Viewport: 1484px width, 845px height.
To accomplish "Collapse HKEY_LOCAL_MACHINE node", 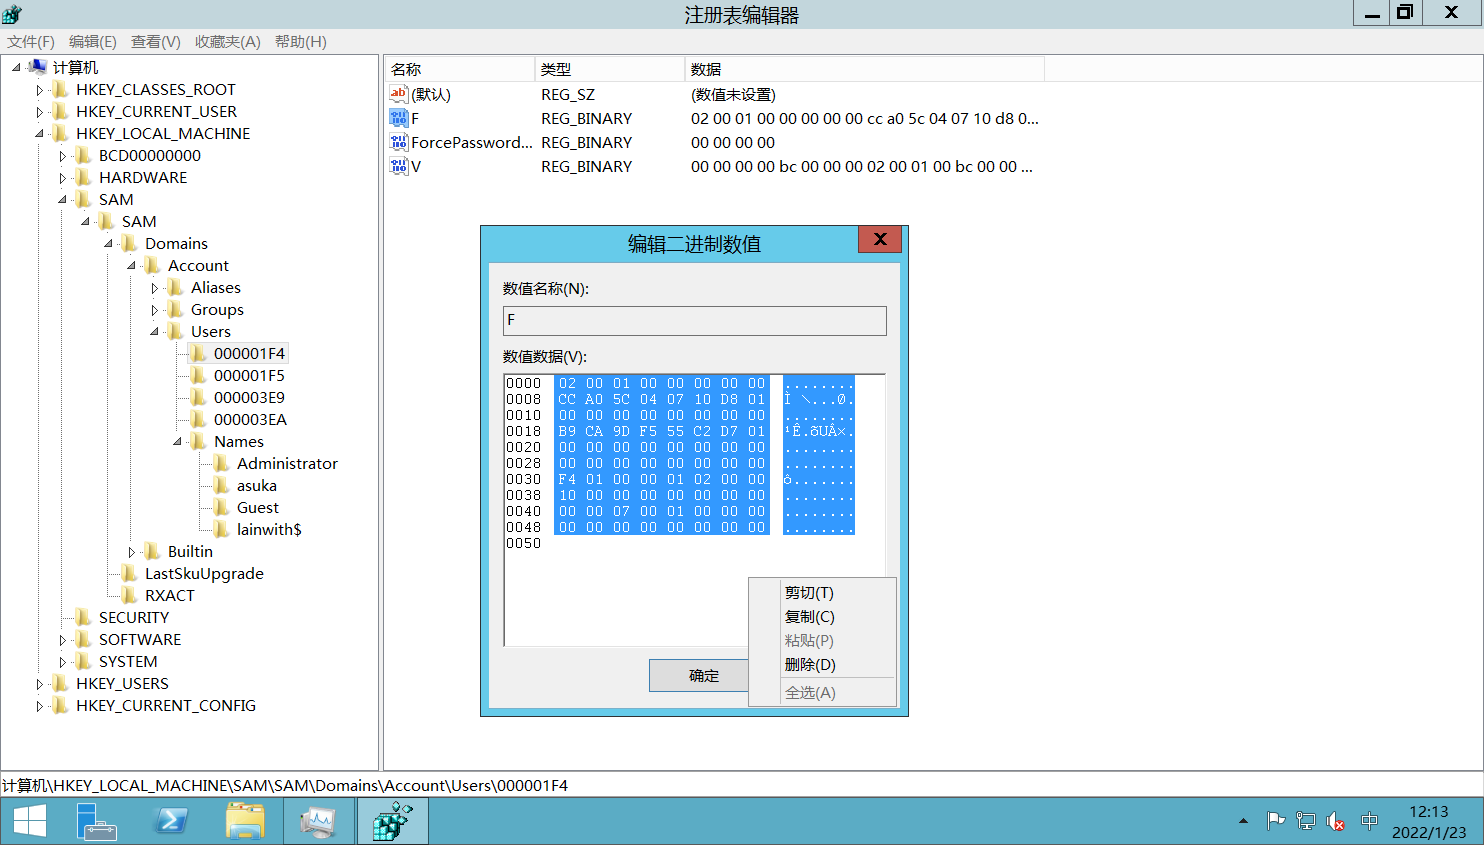I will click(x=40, y=133).
